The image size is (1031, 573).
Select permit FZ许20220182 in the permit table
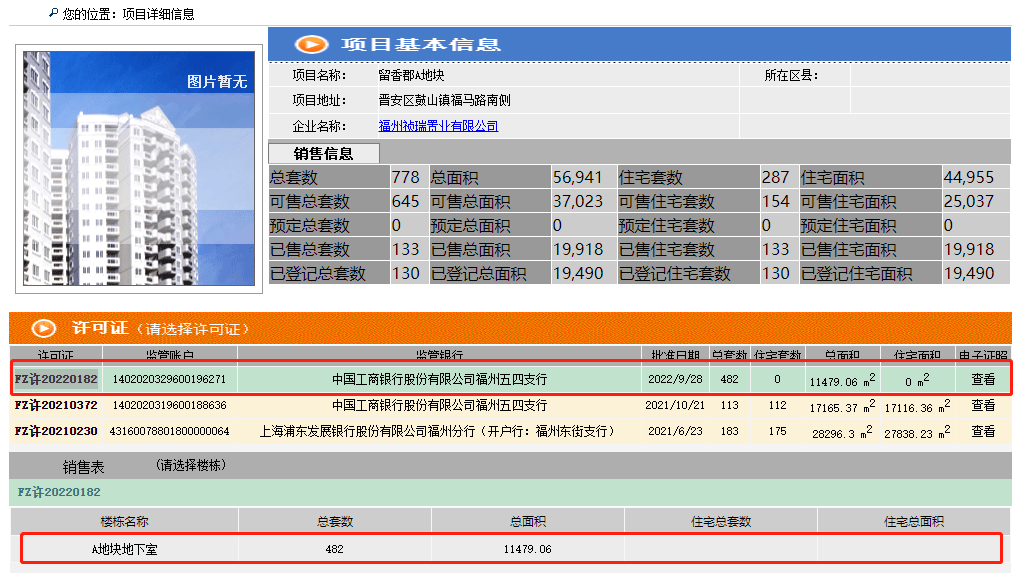[56, 379]
